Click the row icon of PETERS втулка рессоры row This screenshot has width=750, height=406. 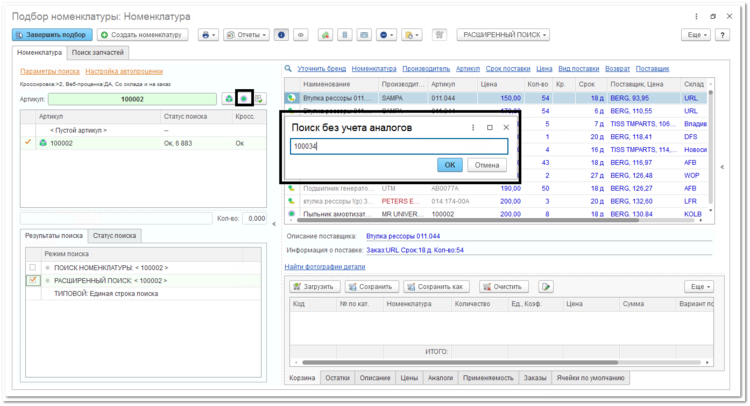(x=291, y=201)
